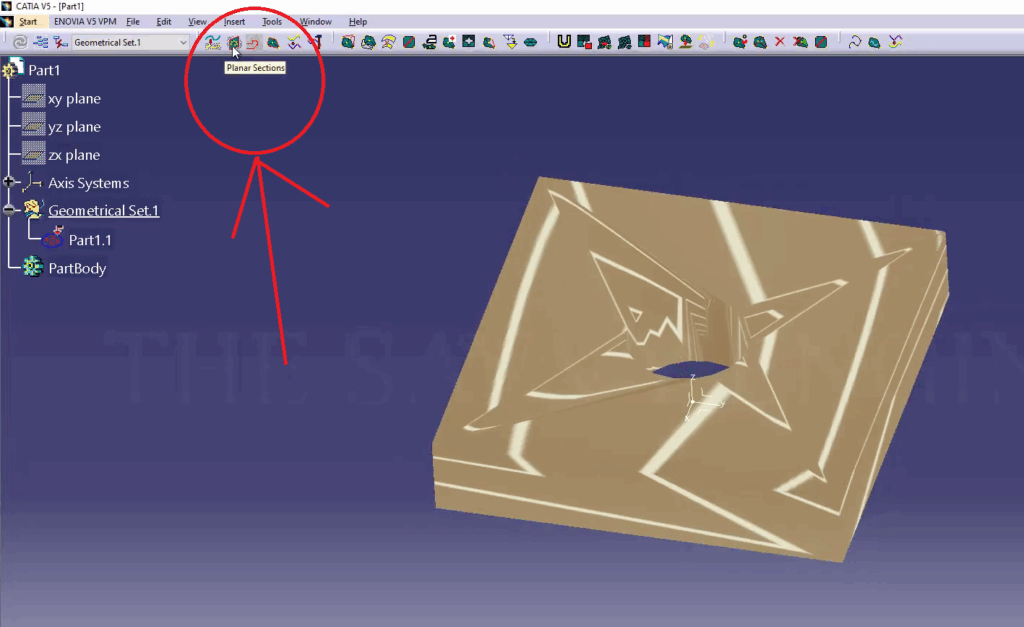Click the red curve icon right of Planar Sections
1024x627 pixels.
254,42
